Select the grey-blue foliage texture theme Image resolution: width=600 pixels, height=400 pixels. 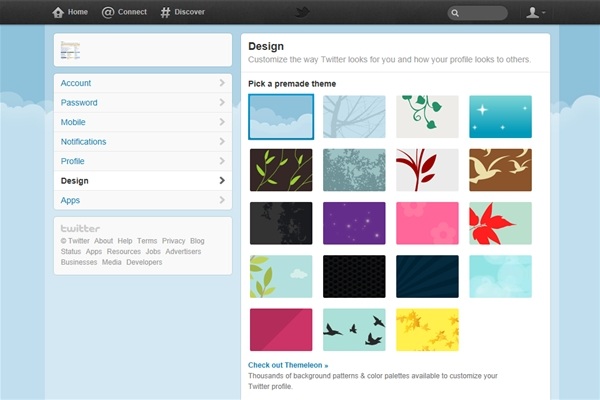[354, 170]
